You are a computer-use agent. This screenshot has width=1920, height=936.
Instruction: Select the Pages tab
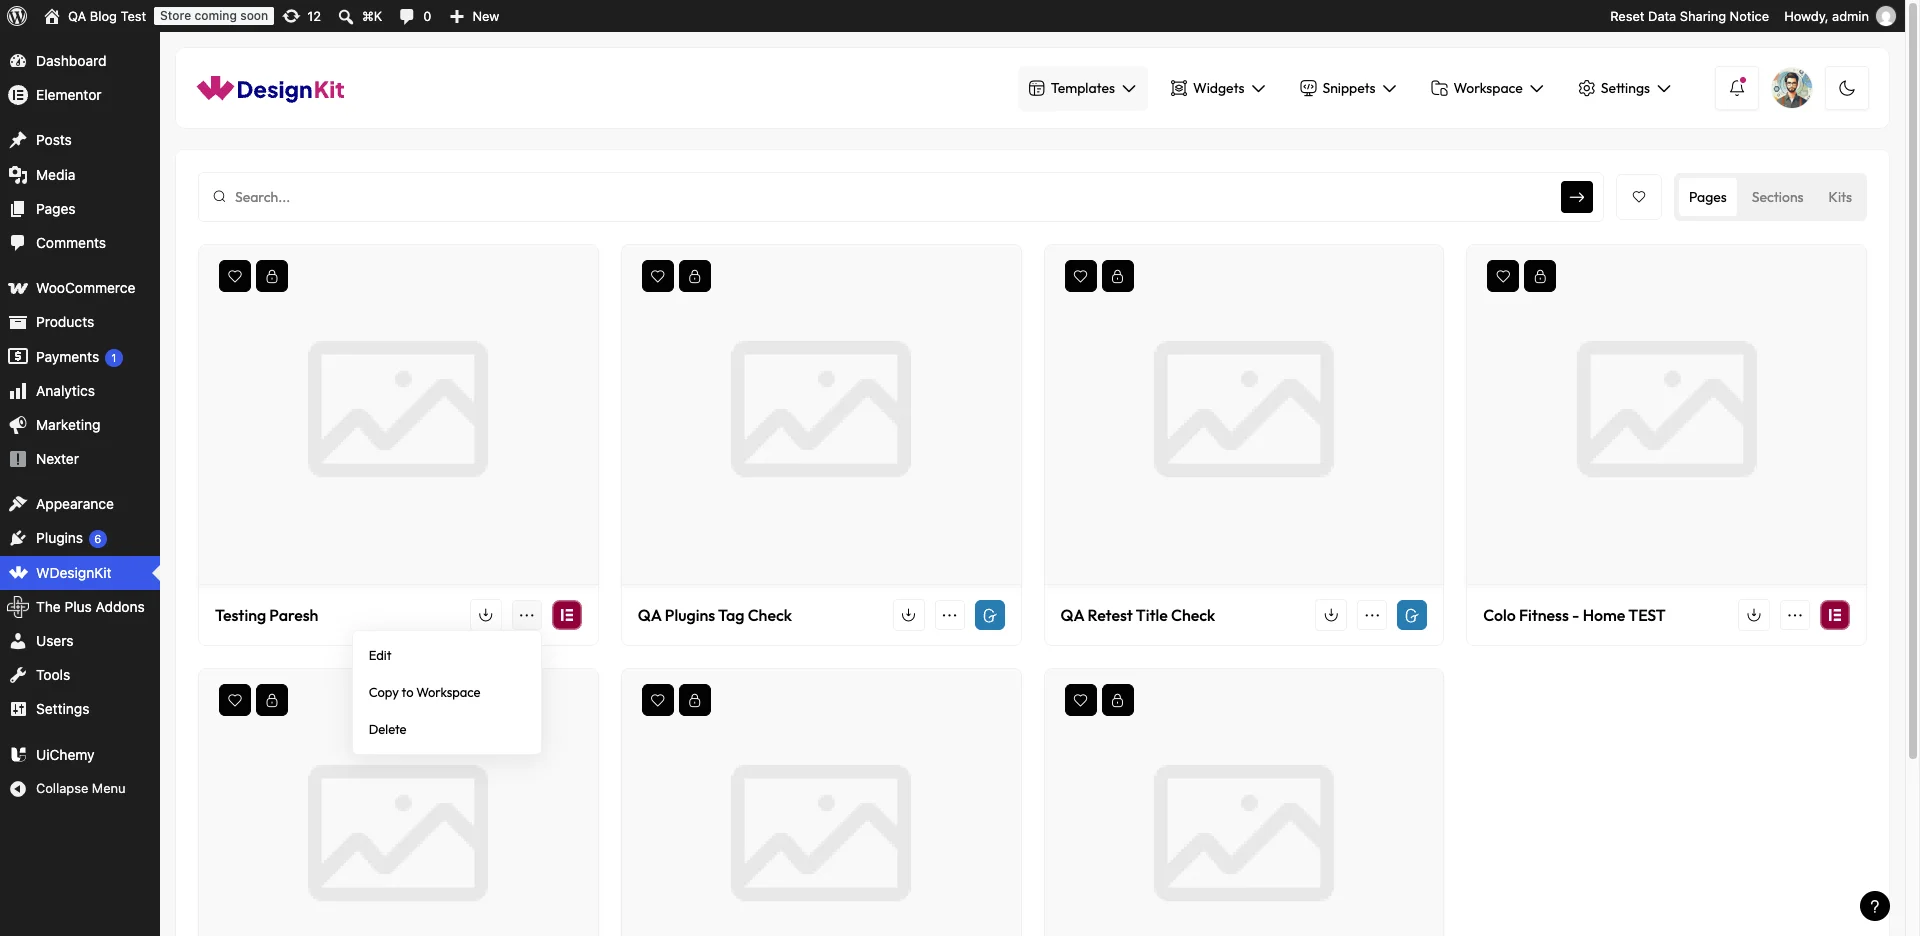coord(1708,197)
